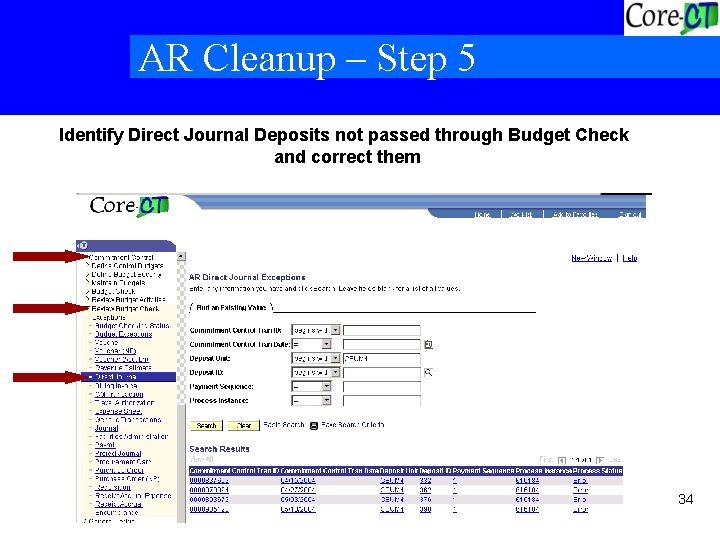Screen dimensions: 720x540
Task: Go to Home in top navigation
Action: 482,214
